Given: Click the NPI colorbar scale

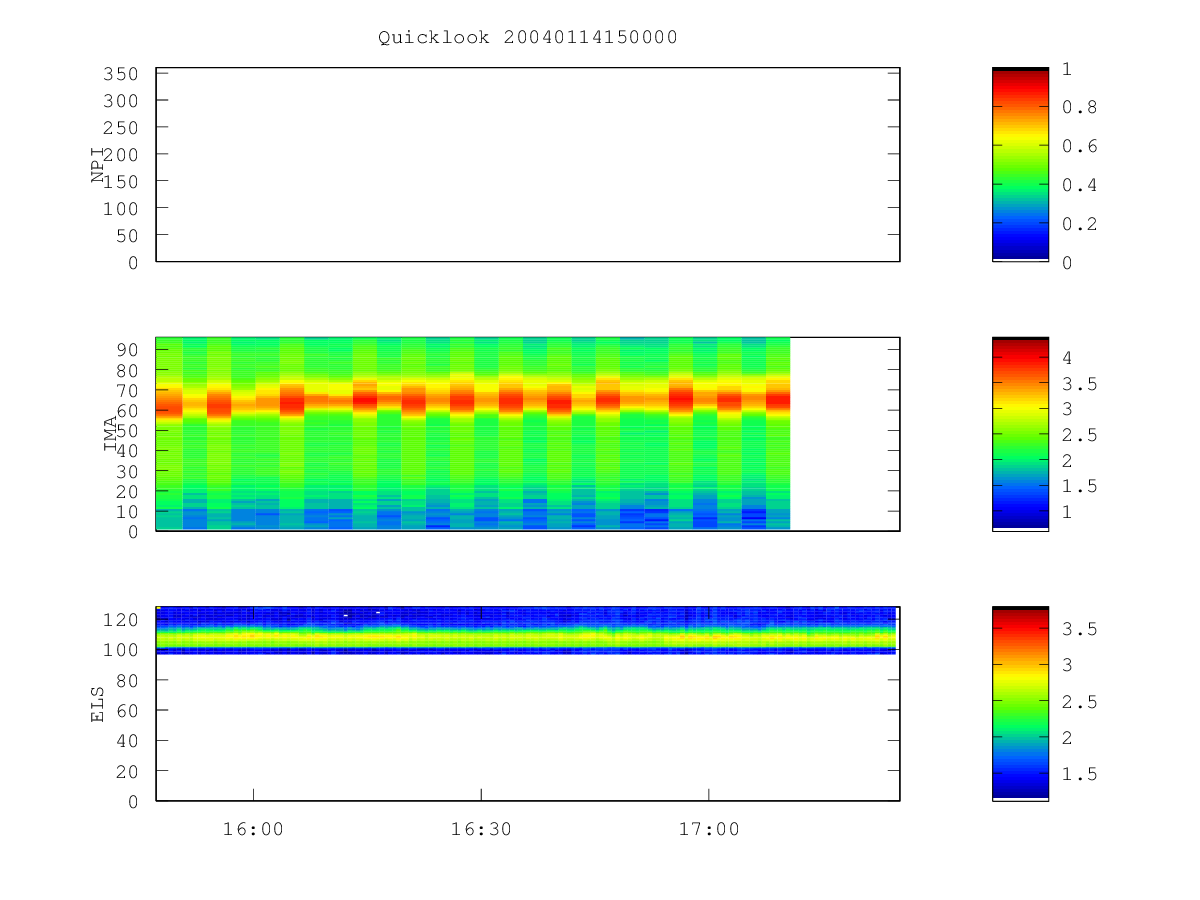Looking at the screenshot, I should pyautogui.click(x=1020, y=165).
